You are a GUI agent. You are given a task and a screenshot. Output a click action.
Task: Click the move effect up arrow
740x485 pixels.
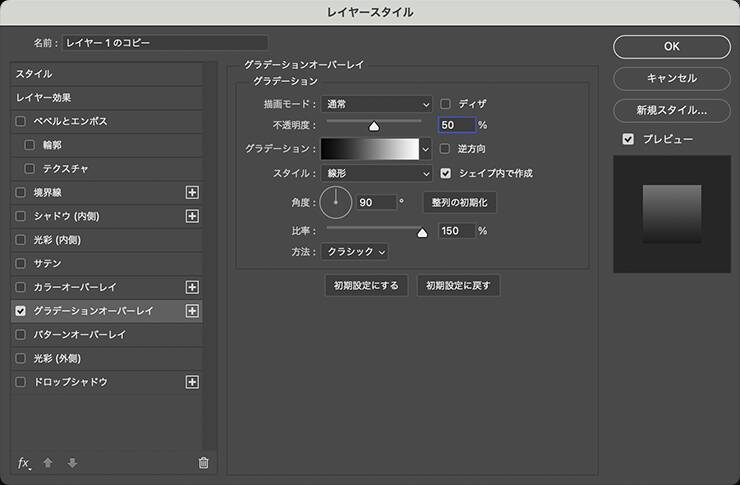[x=48, y=462]
